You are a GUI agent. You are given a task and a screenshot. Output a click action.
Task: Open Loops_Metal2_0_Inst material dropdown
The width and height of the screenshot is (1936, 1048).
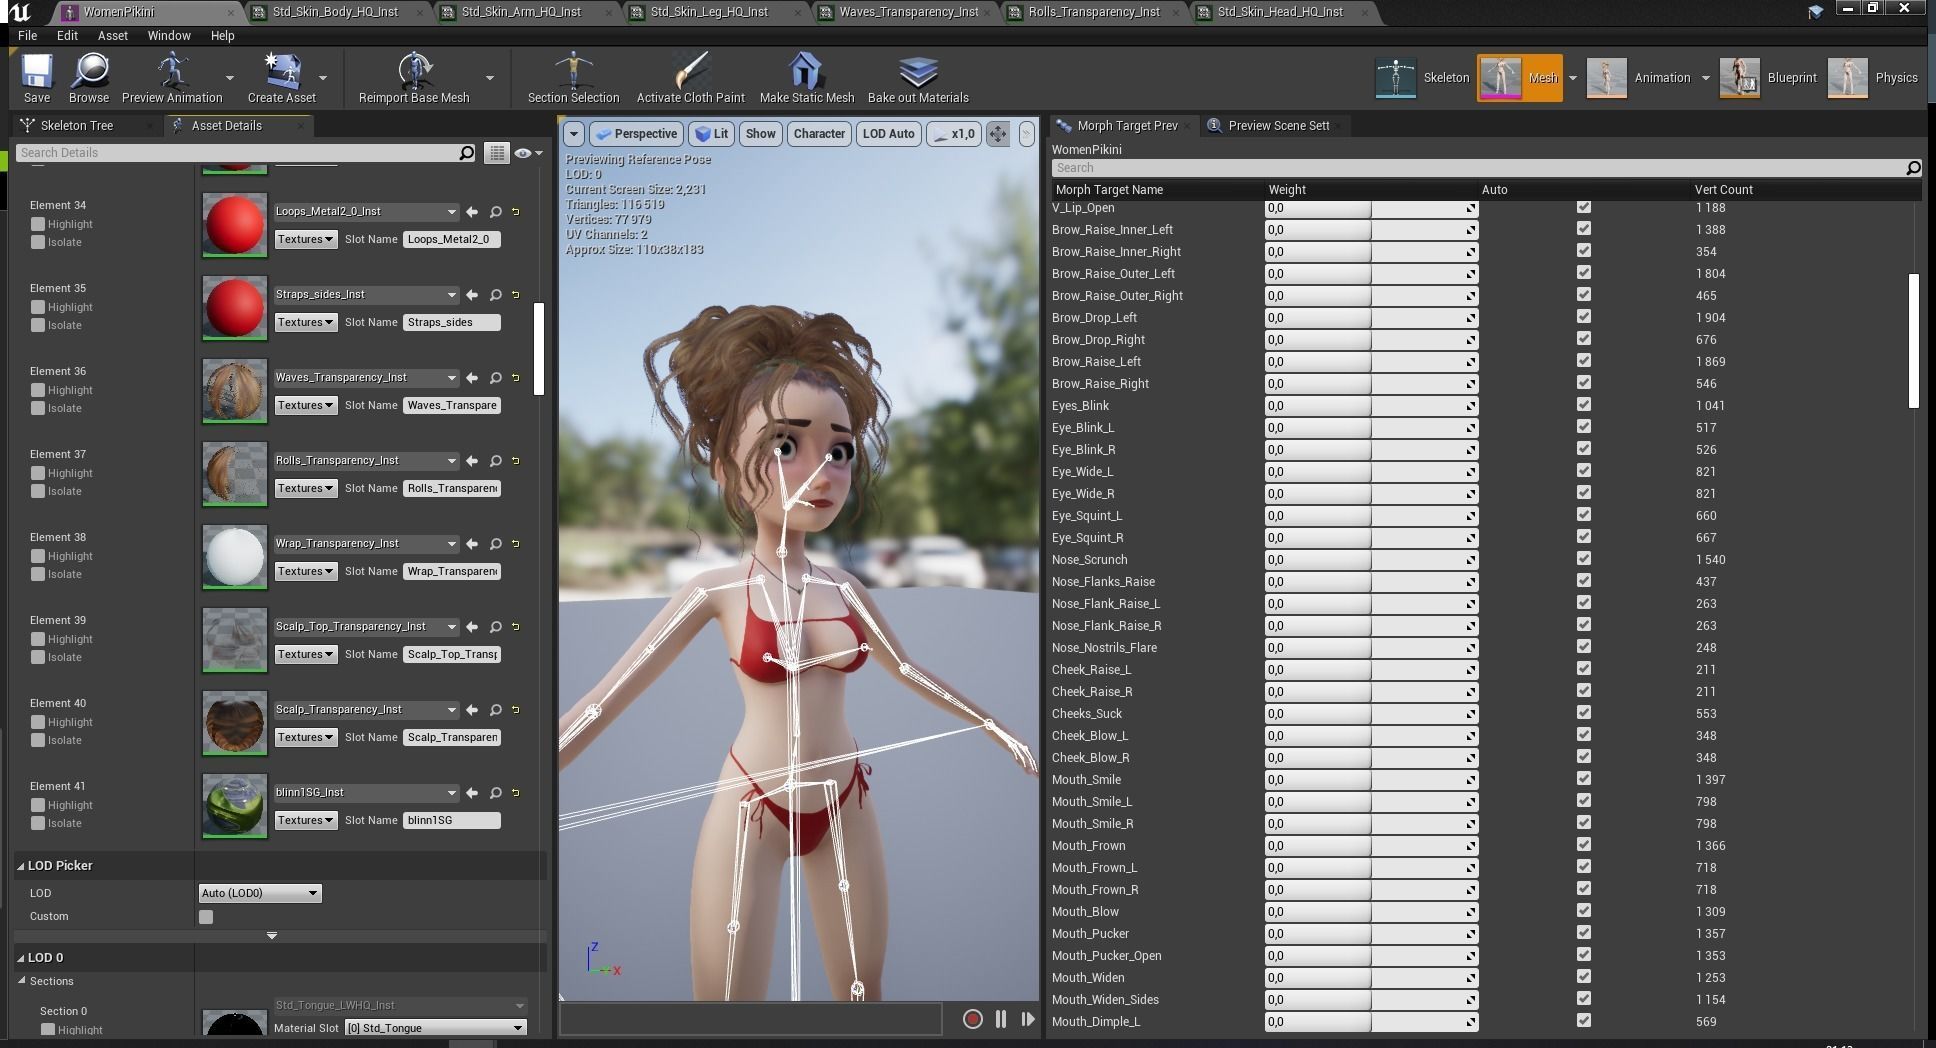click(x=365, y=212)
